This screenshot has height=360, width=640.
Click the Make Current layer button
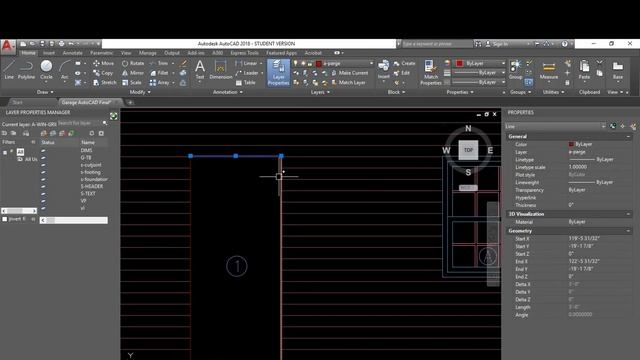tap(349, 73)
